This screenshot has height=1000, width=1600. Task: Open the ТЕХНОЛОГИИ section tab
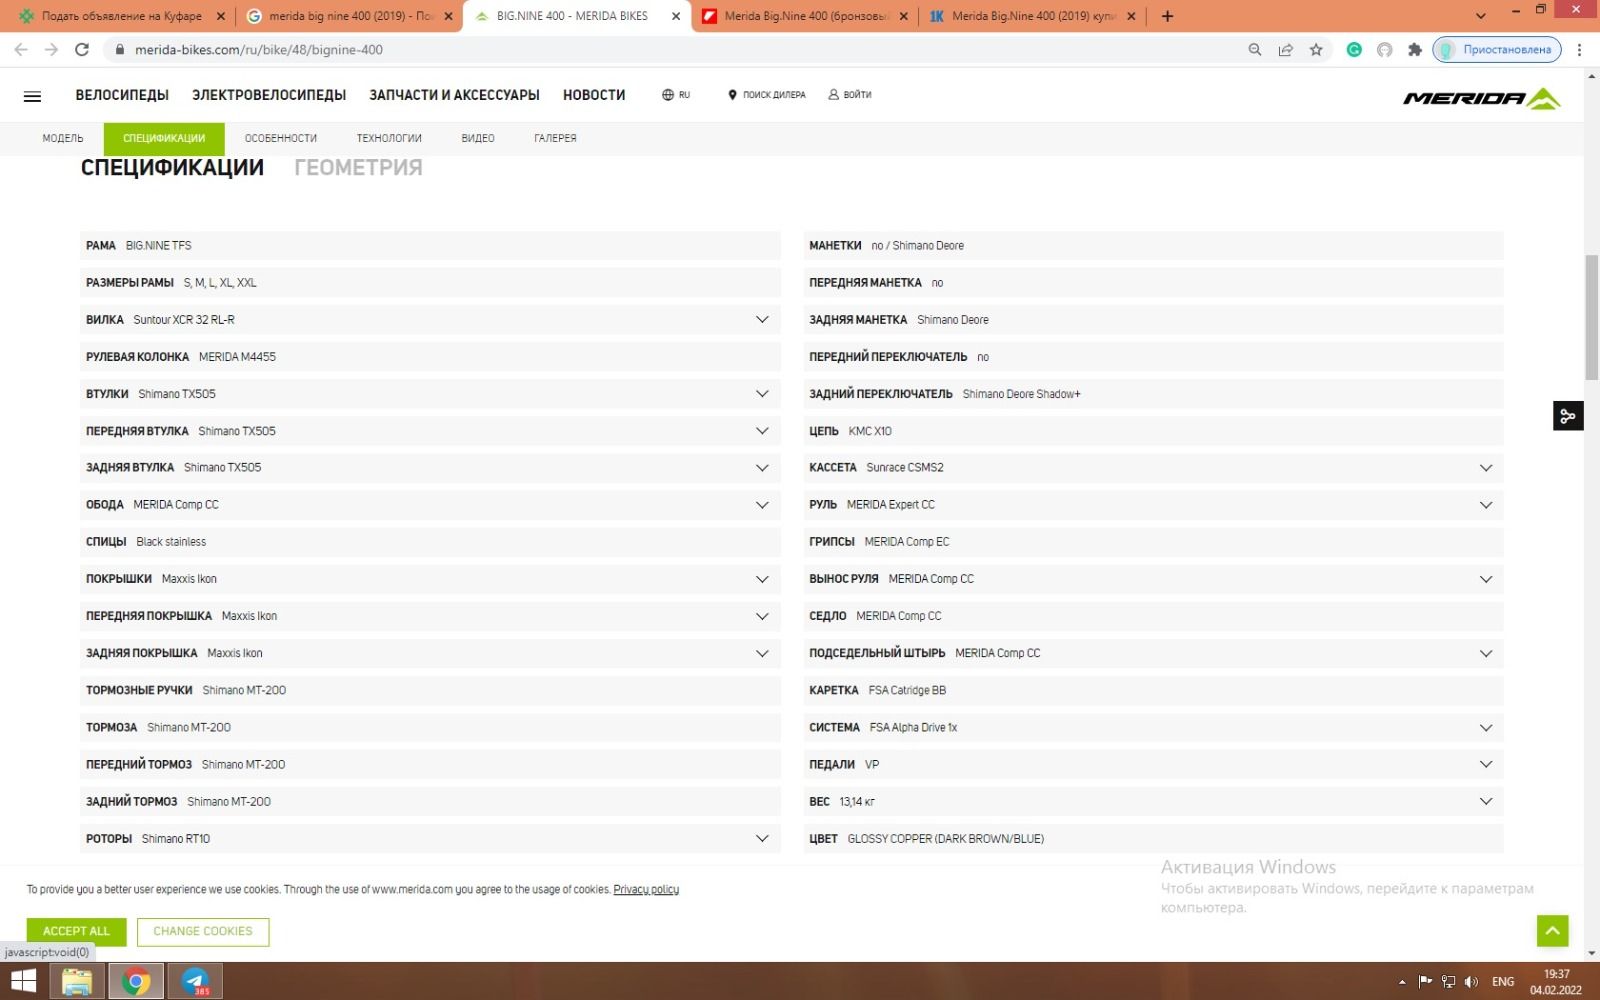[x=389, y=139]
